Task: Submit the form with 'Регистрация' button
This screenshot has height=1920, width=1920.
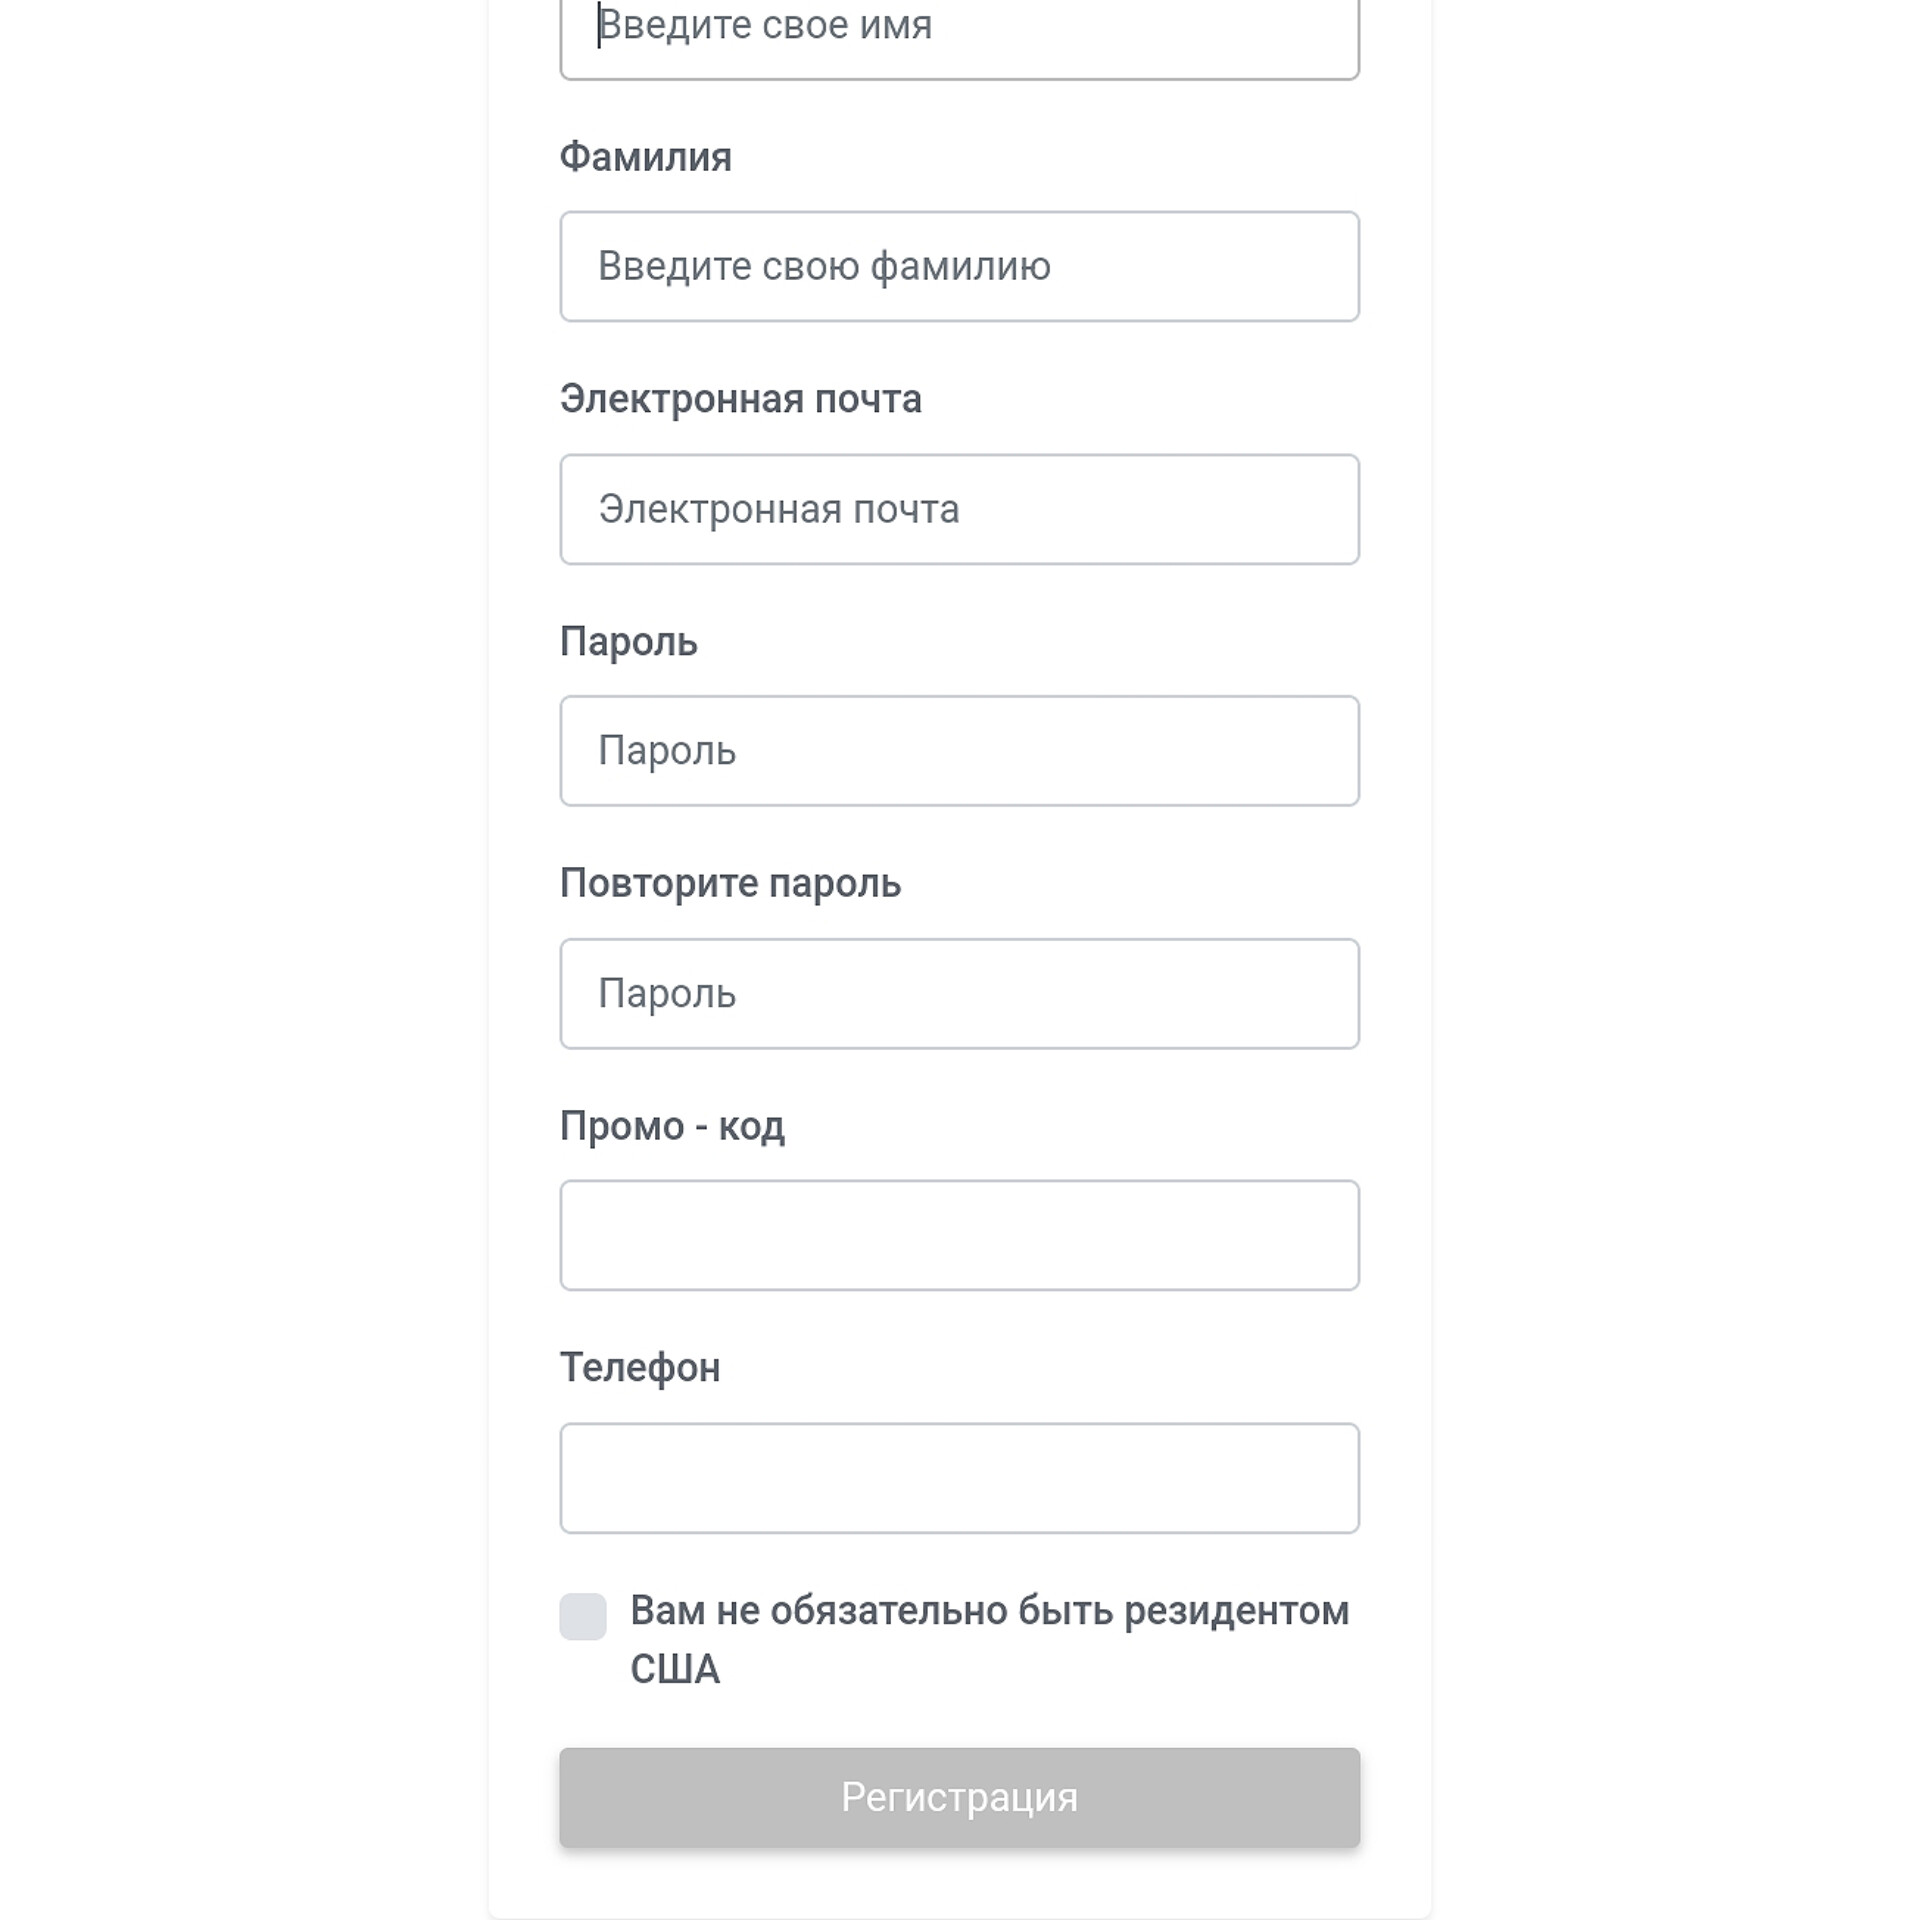Action: click(x=959, y=1797)
